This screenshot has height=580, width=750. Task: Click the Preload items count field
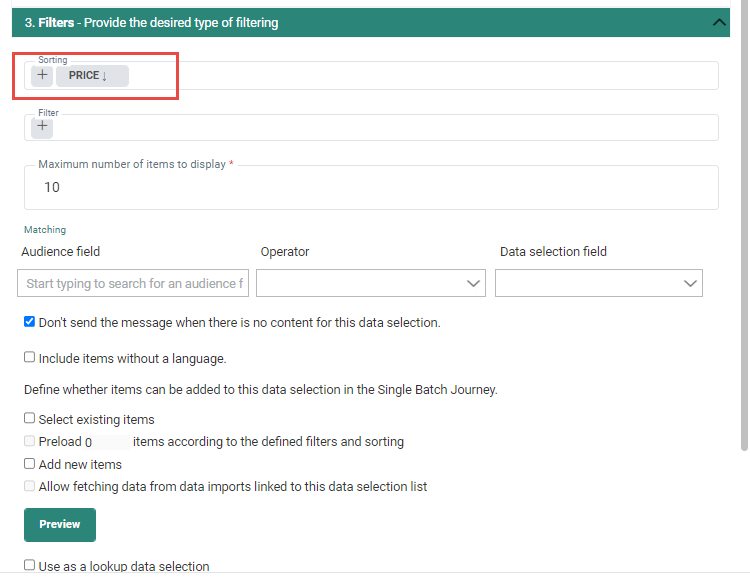click(108, 441)
